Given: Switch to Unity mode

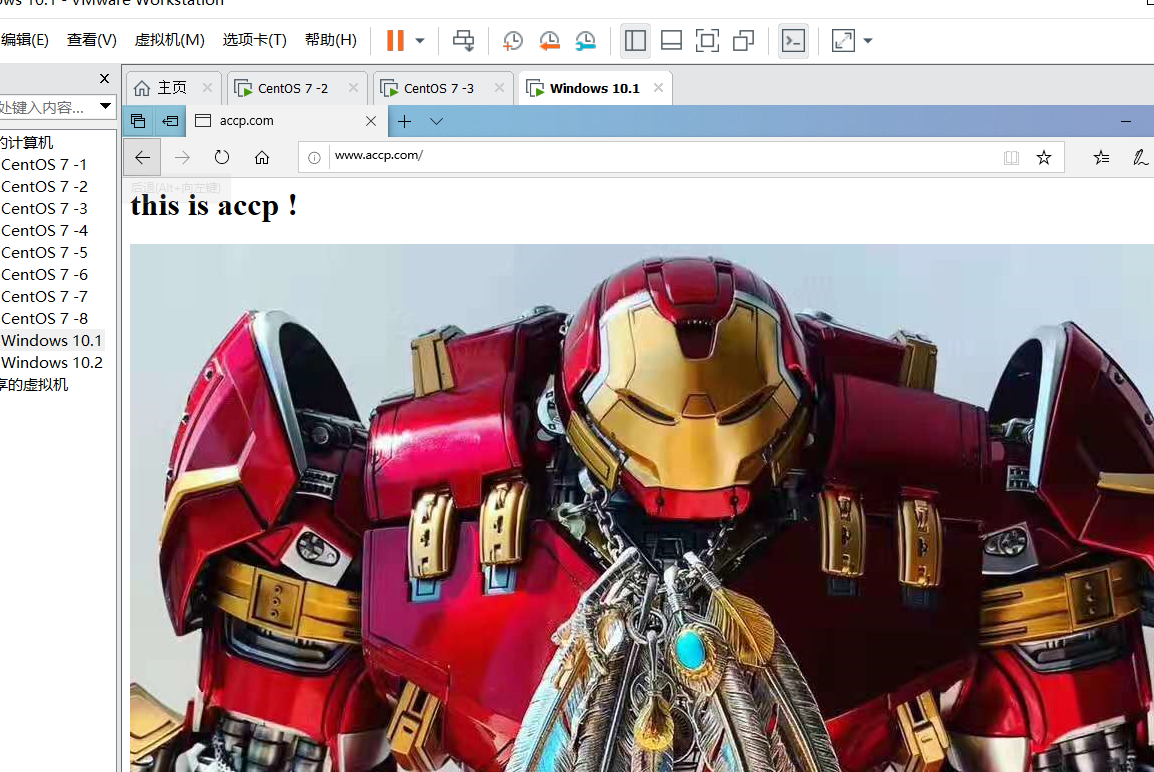Looking at the screenshot, I should coord(743,40).
